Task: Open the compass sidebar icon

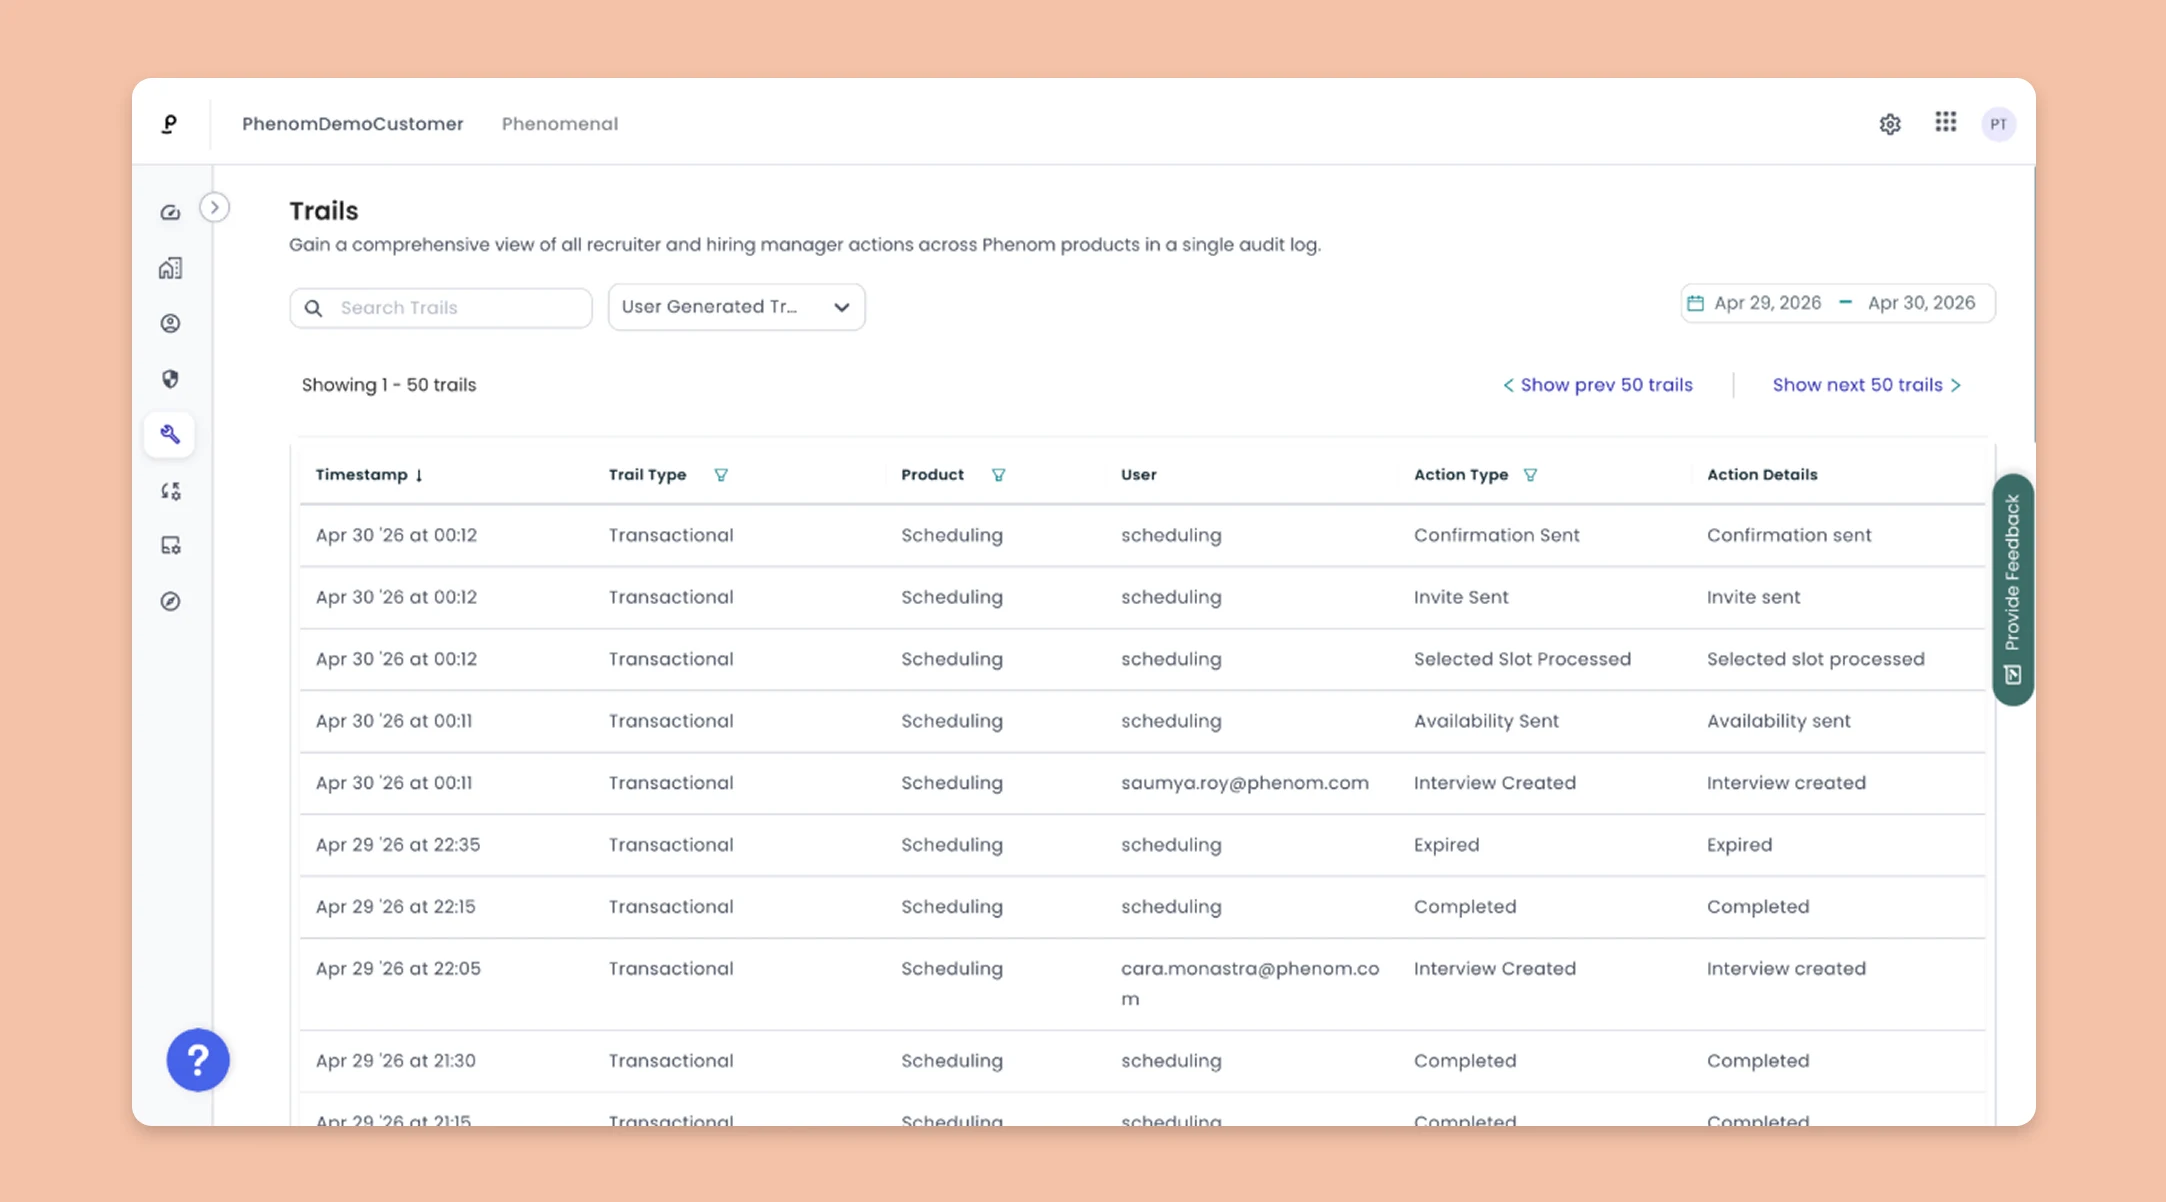Action: point(170,601)
